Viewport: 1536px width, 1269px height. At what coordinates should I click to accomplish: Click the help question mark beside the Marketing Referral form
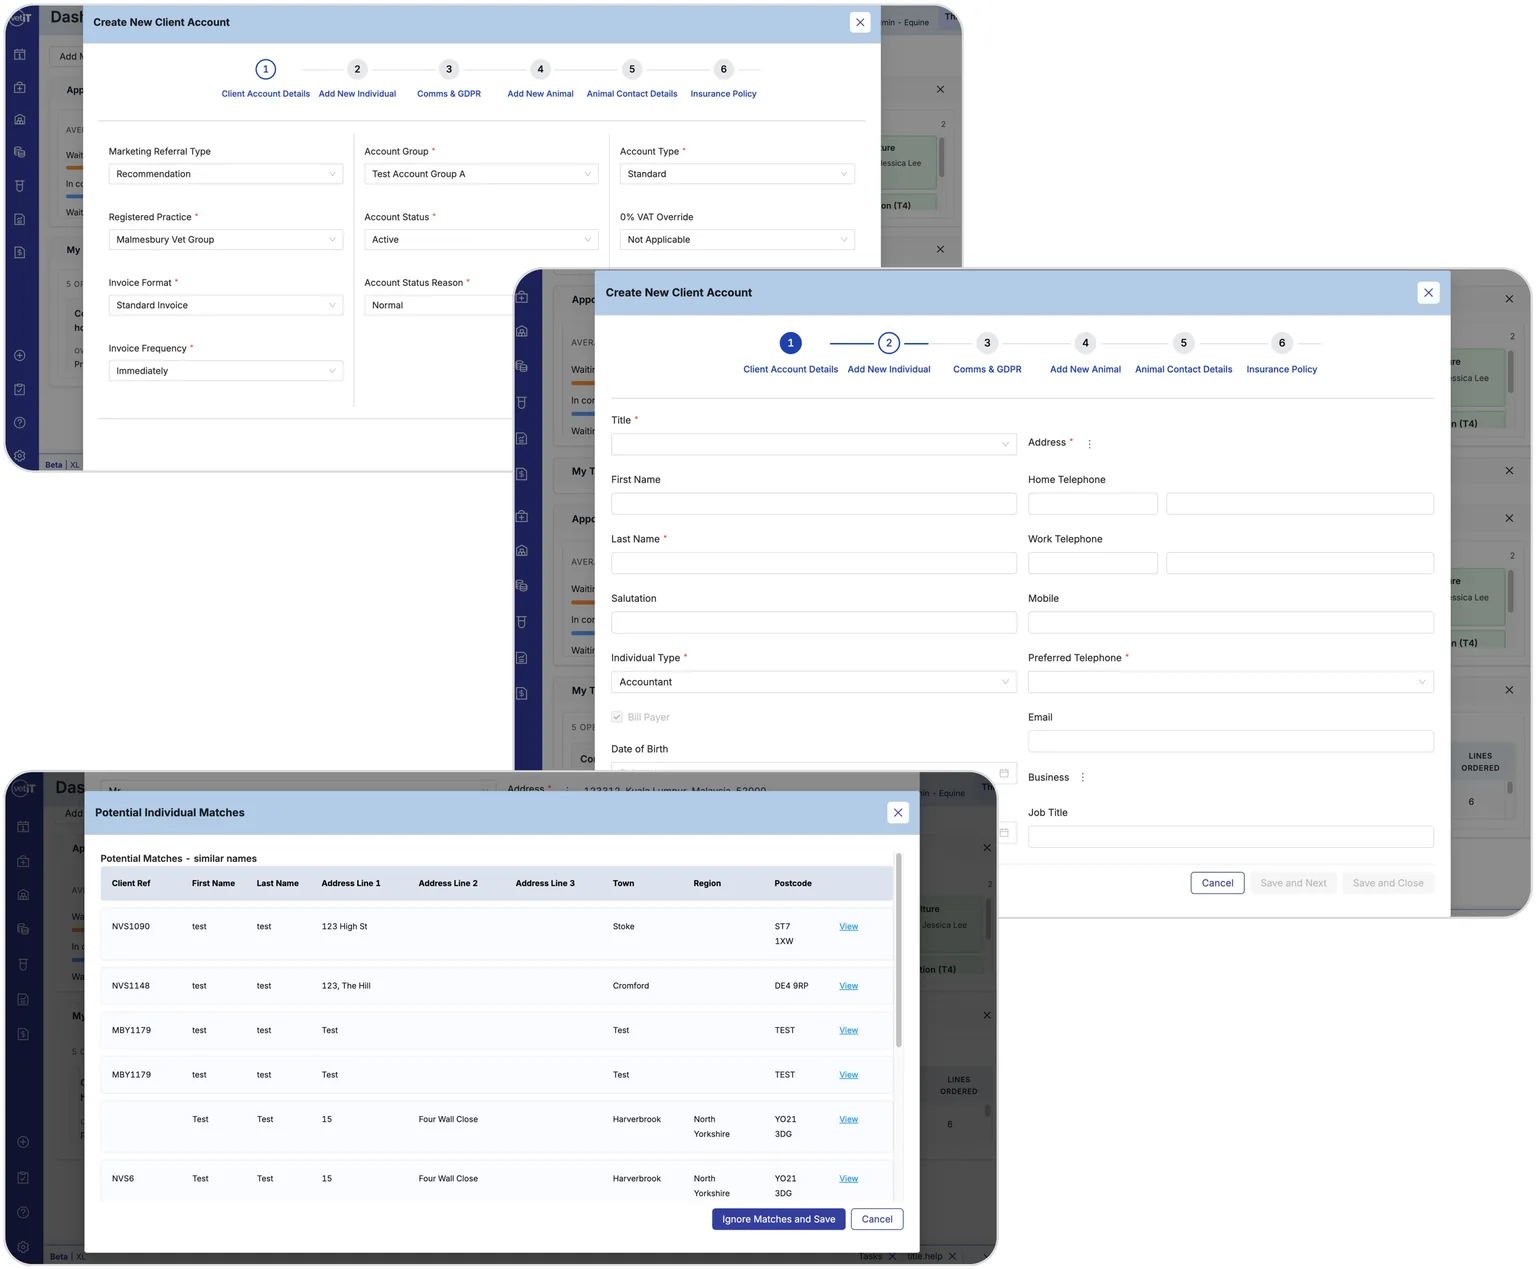[x=20, y=422]
